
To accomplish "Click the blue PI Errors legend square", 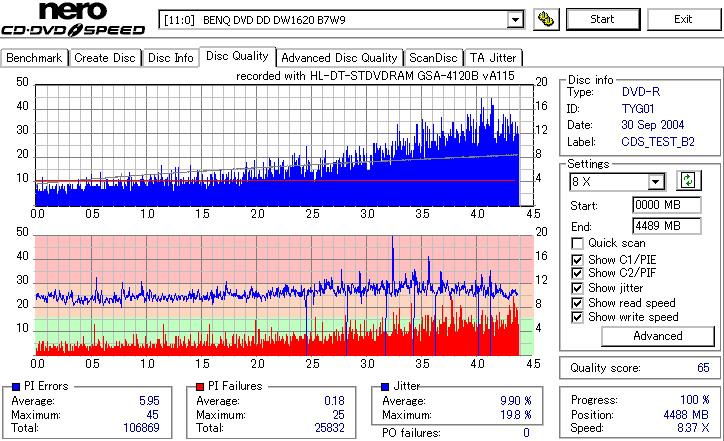I will click(16, 387).
